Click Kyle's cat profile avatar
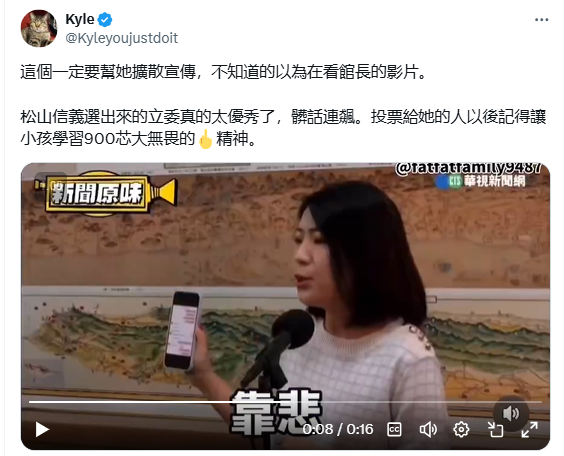Viewport: 564px width, 456px height. (39, 28)
